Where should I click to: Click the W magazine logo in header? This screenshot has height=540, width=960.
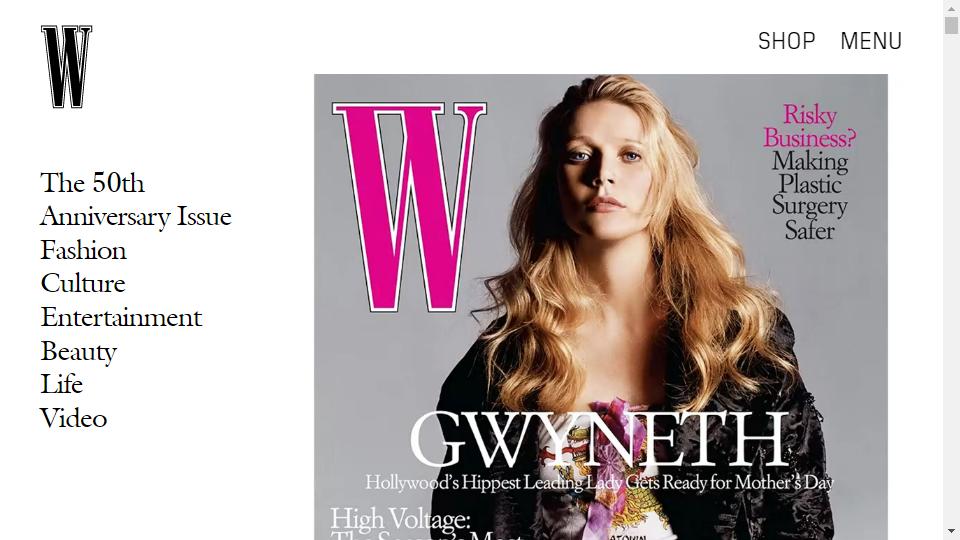pyautogui.click(x=67, y=67)
